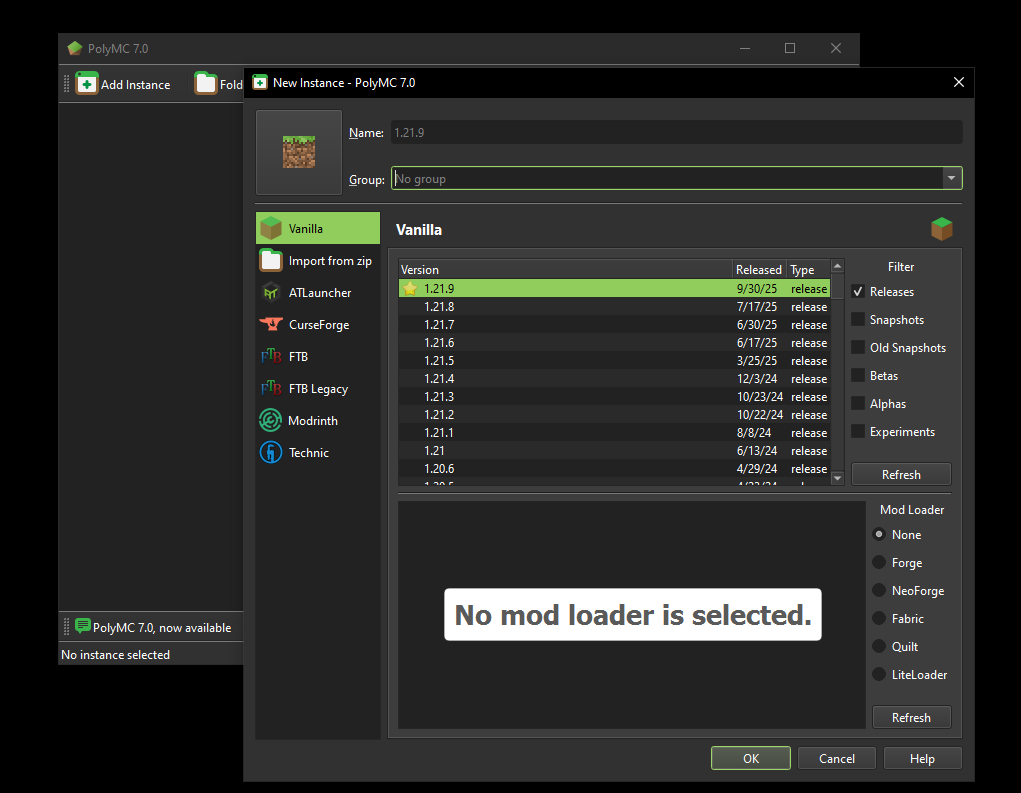1021x793 pixels.
Task: Click the Name input field
Action: (677, 132)
